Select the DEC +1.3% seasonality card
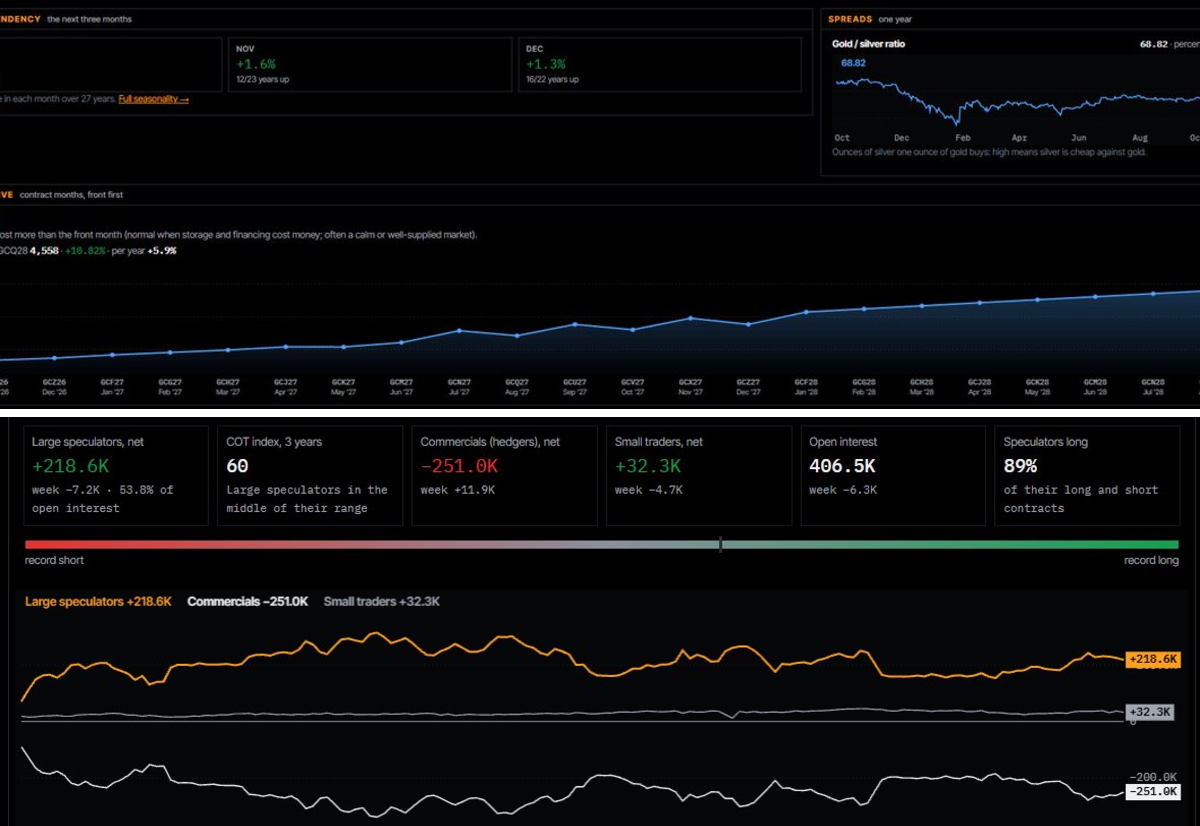This screenshot has width=1200, height=826. coord(660,65)
